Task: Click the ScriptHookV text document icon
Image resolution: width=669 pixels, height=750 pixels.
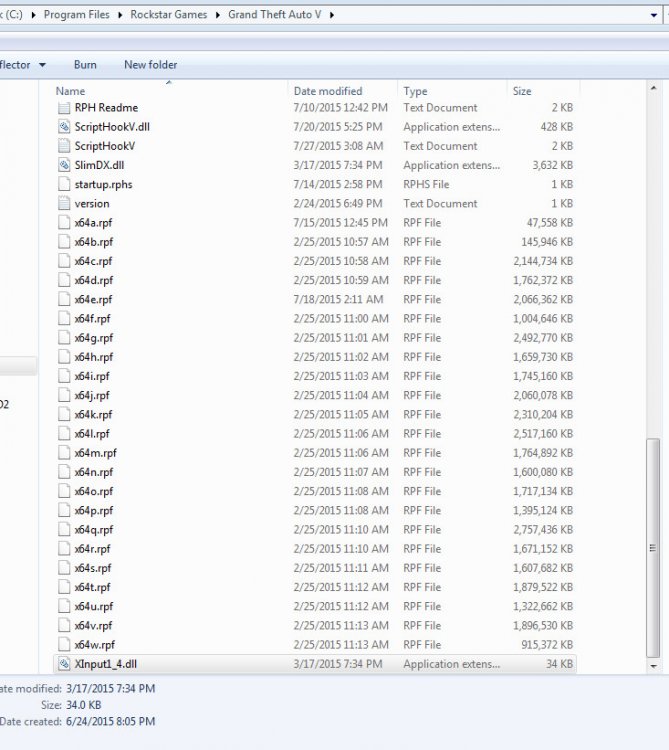Action: pyautogui.click(x=64, y=146)
